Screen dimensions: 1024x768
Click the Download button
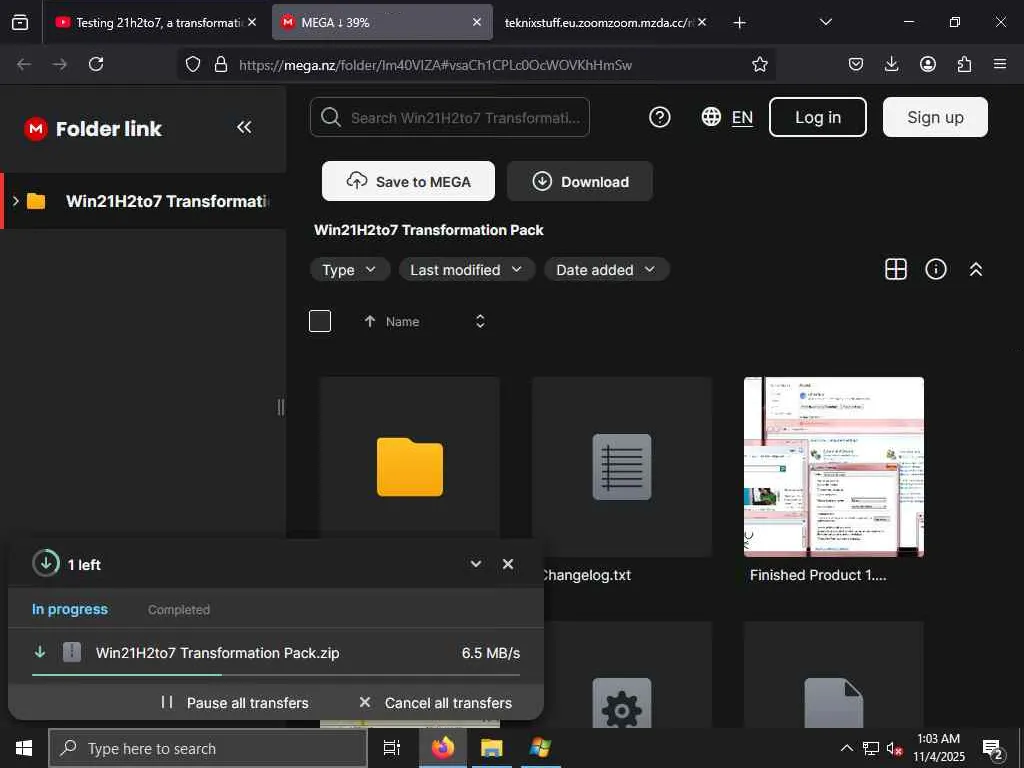580,182
